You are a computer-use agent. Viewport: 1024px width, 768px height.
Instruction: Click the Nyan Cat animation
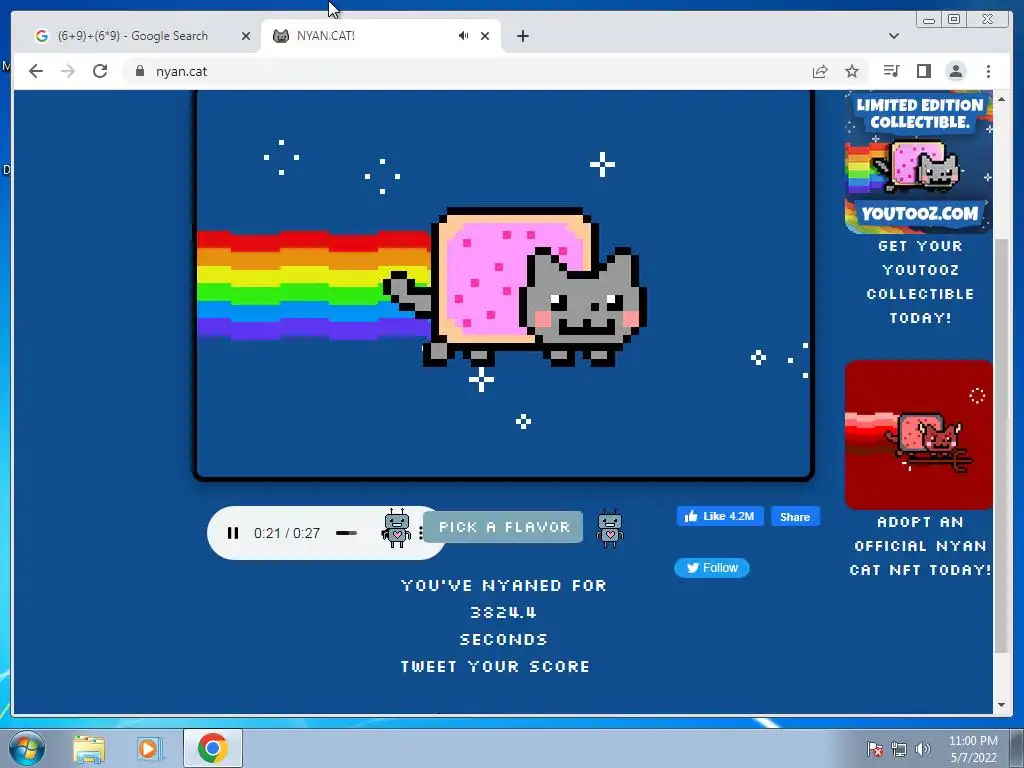504,285
